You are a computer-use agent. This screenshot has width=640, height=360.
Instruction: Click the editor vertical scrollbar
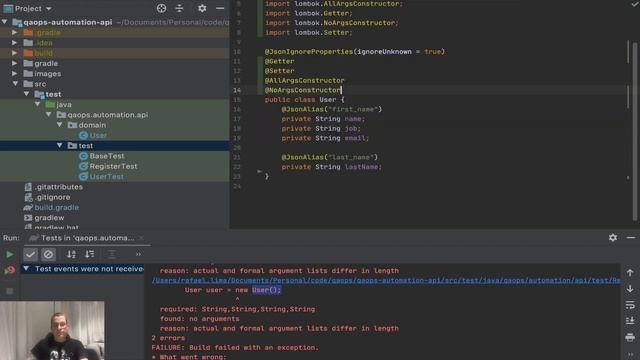click(635, 131)
